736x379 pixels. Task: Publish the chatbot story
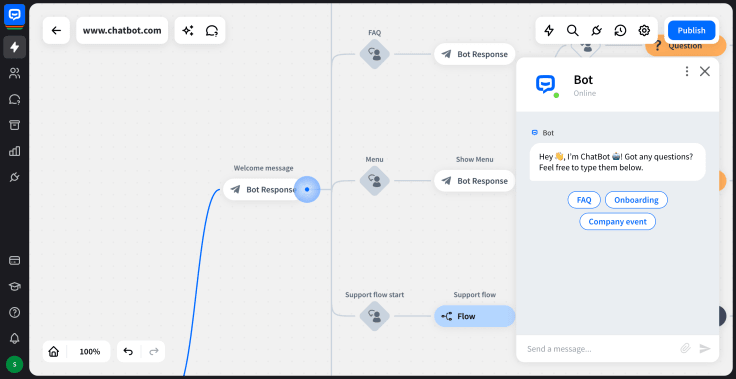[x=691, y=31]
